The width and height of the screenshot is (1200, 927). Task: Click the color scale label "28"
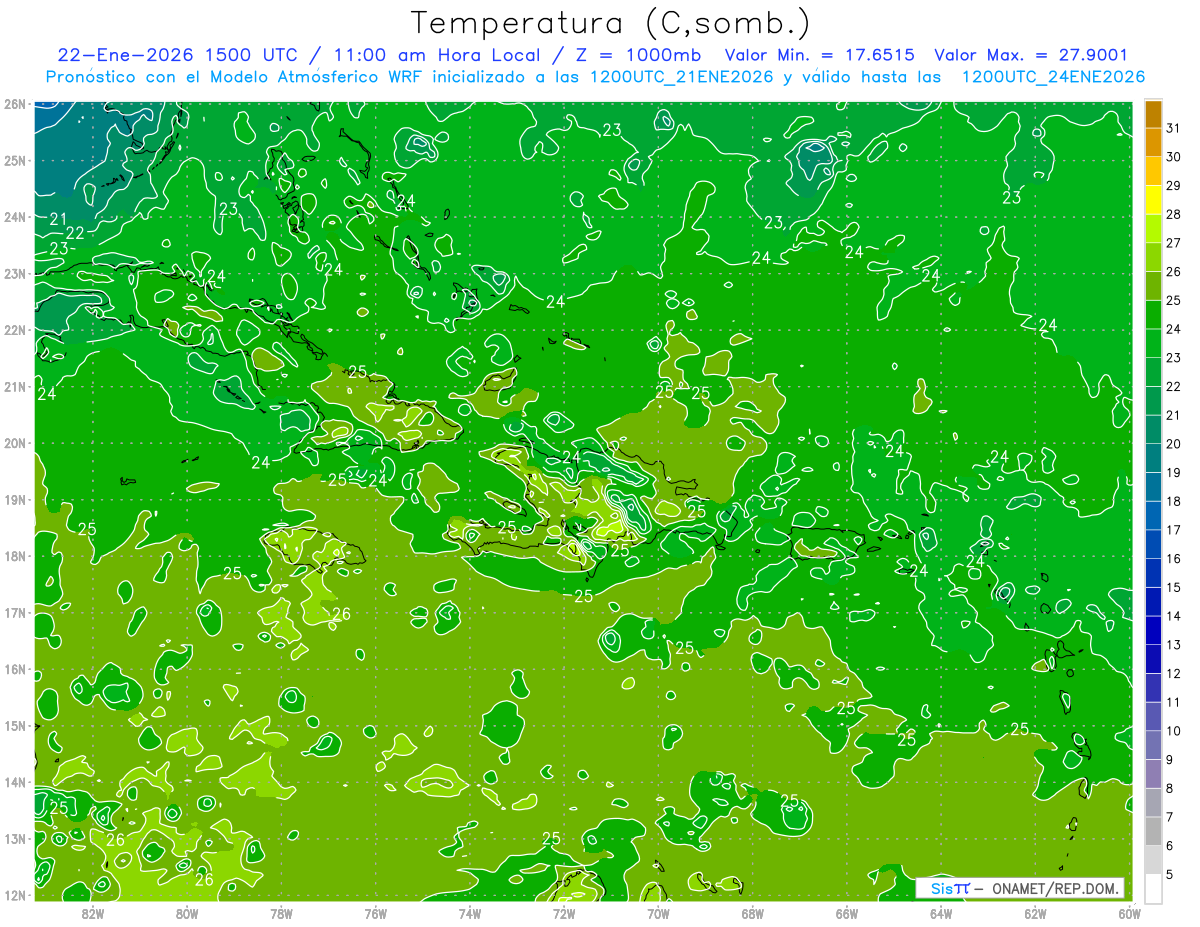pos(1173,214)
